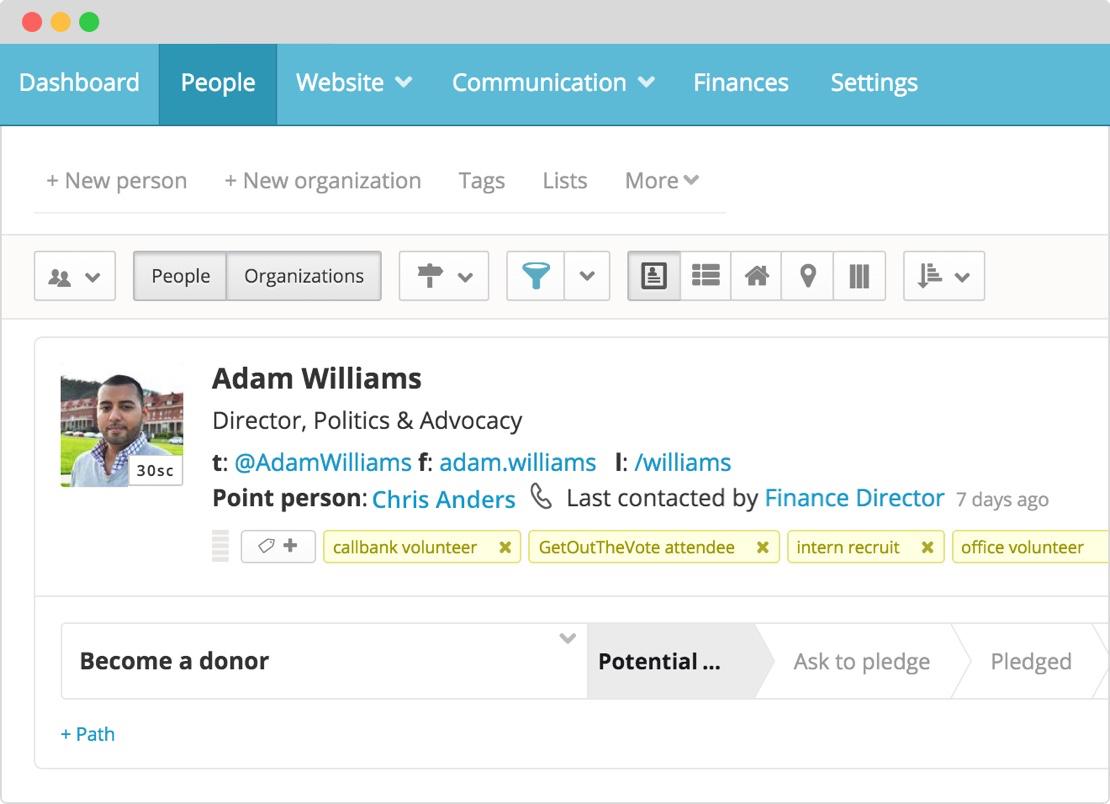Toggle to the Organizations segment
The height and width of the screenshot is (804, 1110).
(x=304, y=276)
